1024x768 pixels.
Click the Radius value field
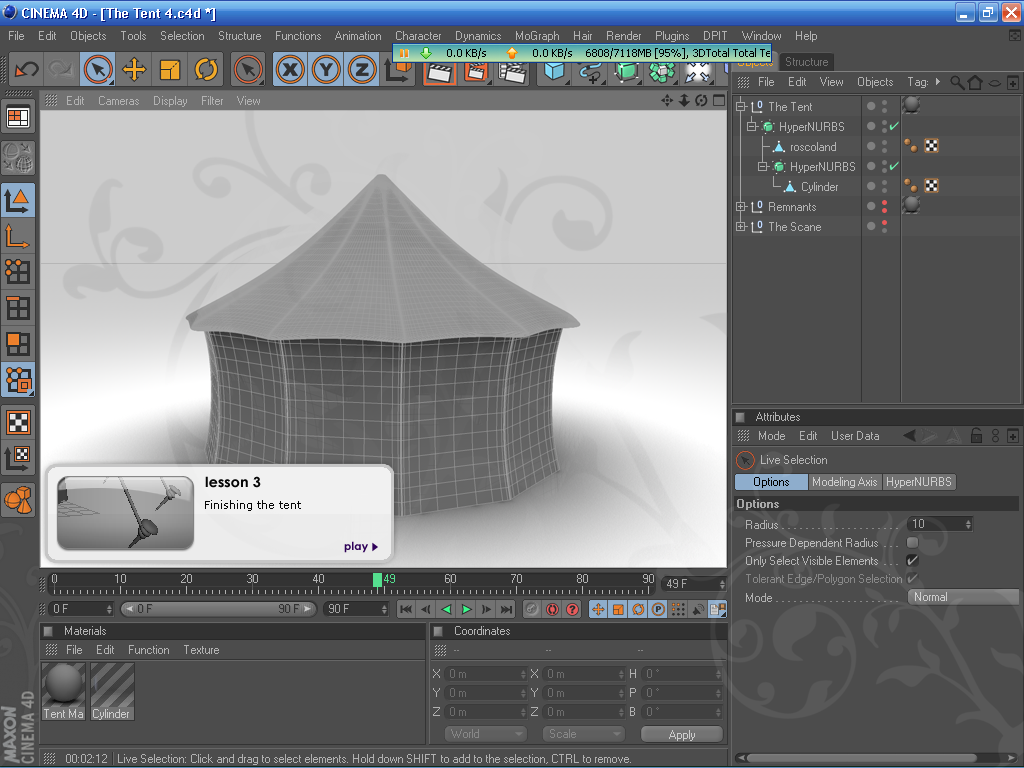[x=936, y=524]
